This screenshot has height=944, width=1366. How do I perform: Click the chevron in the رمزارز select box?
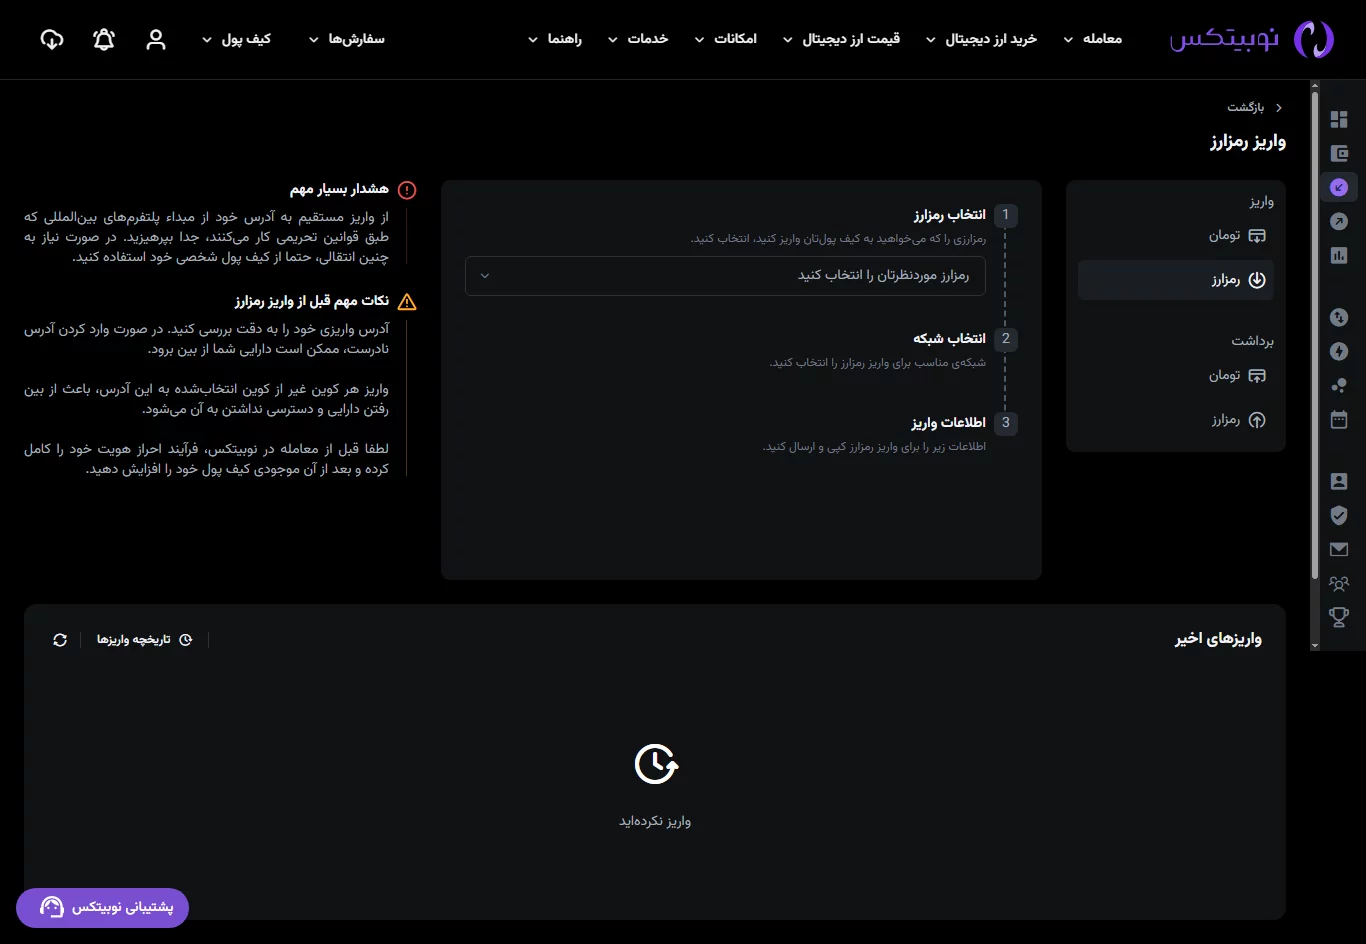pyautogui.click(x=485, y=276)
